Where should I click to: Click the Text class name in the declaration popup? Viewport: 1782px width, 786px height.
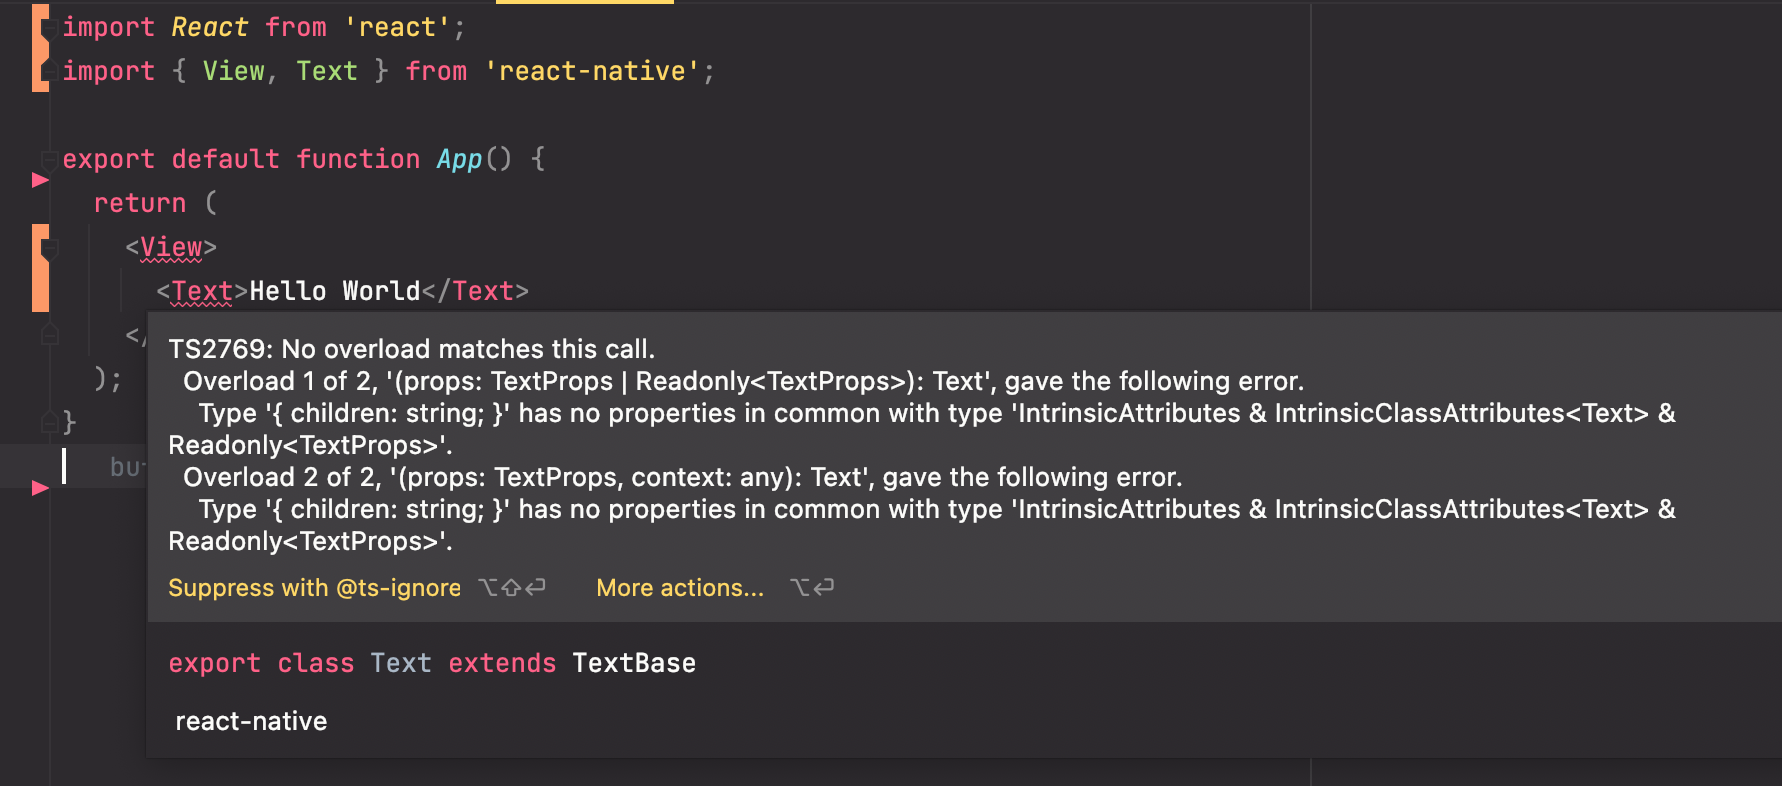point(400,662)
